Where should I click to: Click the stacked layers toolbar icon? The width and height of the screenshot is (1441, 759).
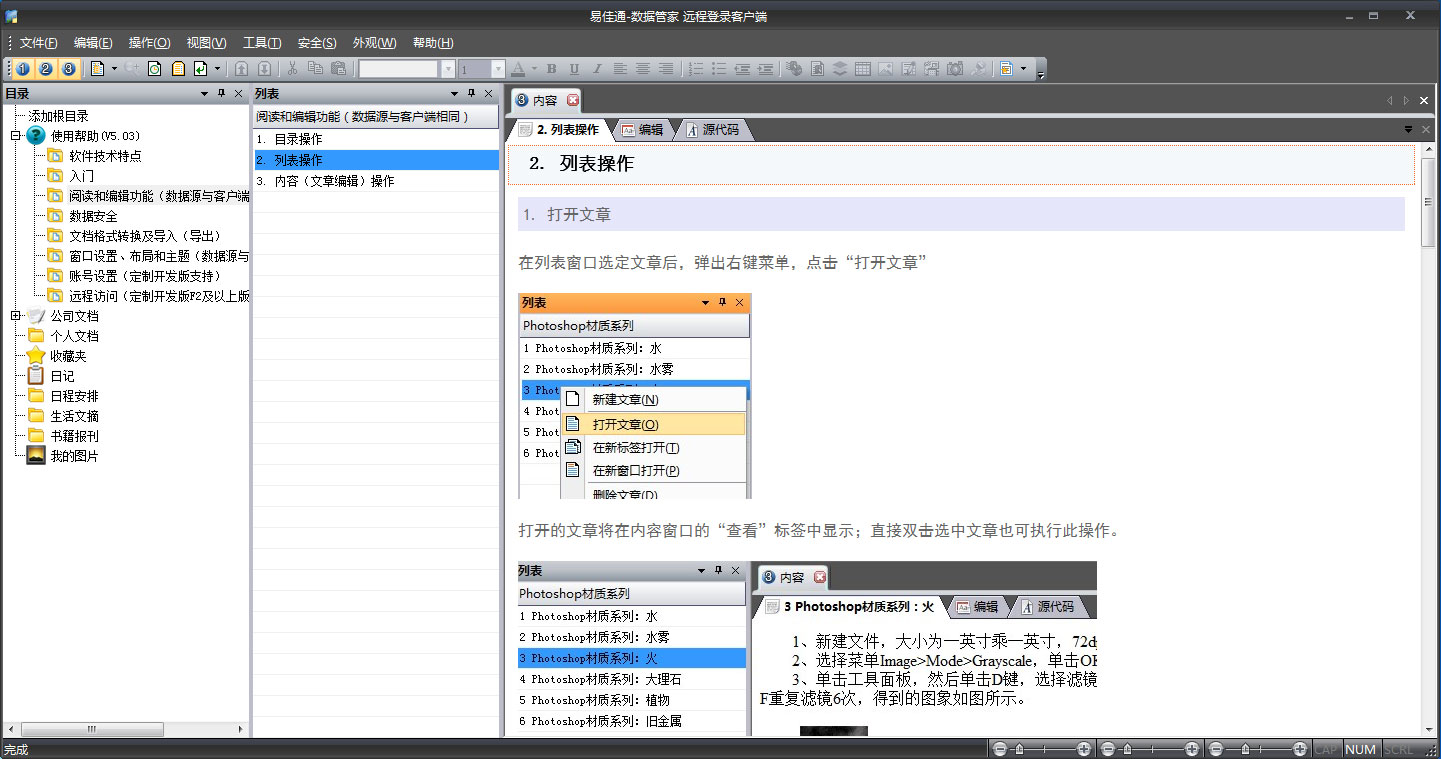tap(840, 69)
